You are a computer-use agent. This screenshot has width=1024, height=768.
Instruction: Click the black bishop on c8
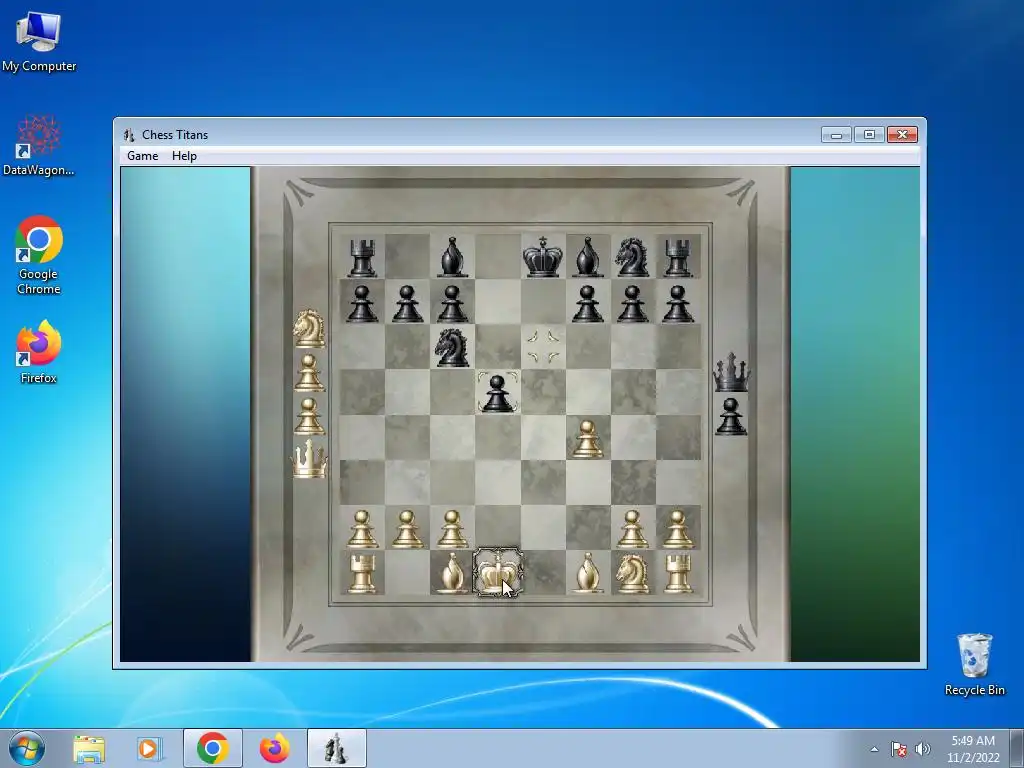[452, 257]
